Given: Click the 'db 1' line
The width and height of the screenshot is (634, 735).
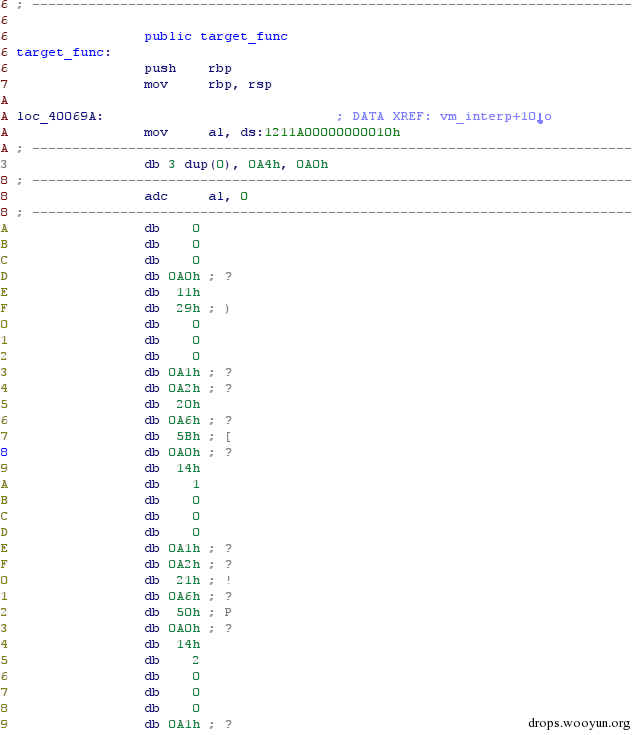Looking at the screenshot, I should point(172,484).
